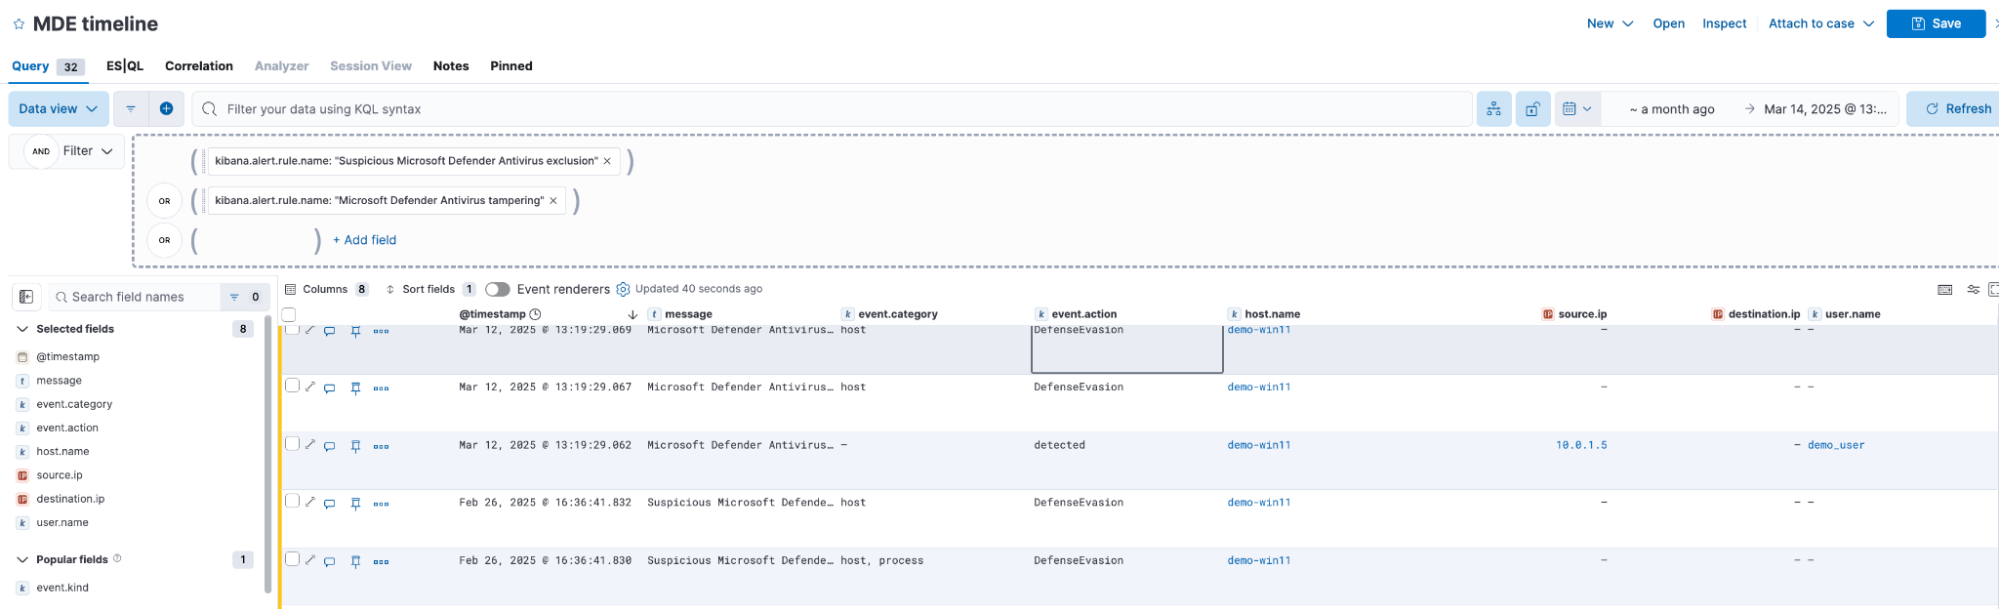Viewport: 1999px width, 610px height.
Task: Mark MDE timeline as favorite with the star
Action: point(19,24)
